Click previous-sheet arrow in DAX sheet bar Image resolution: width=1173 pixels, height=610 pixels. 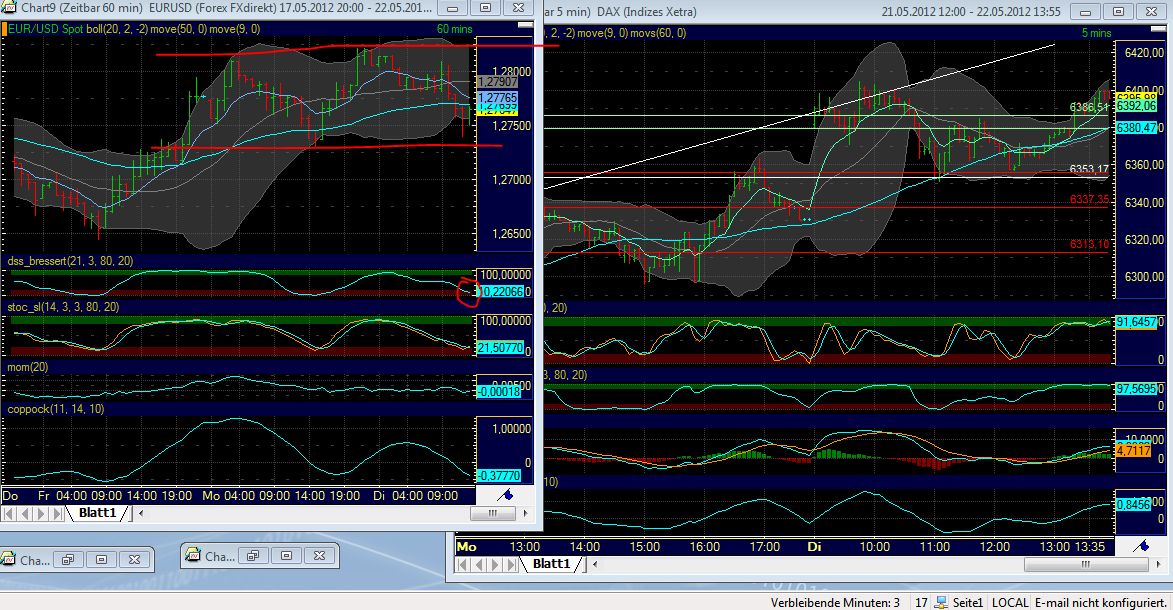[479, 562]
